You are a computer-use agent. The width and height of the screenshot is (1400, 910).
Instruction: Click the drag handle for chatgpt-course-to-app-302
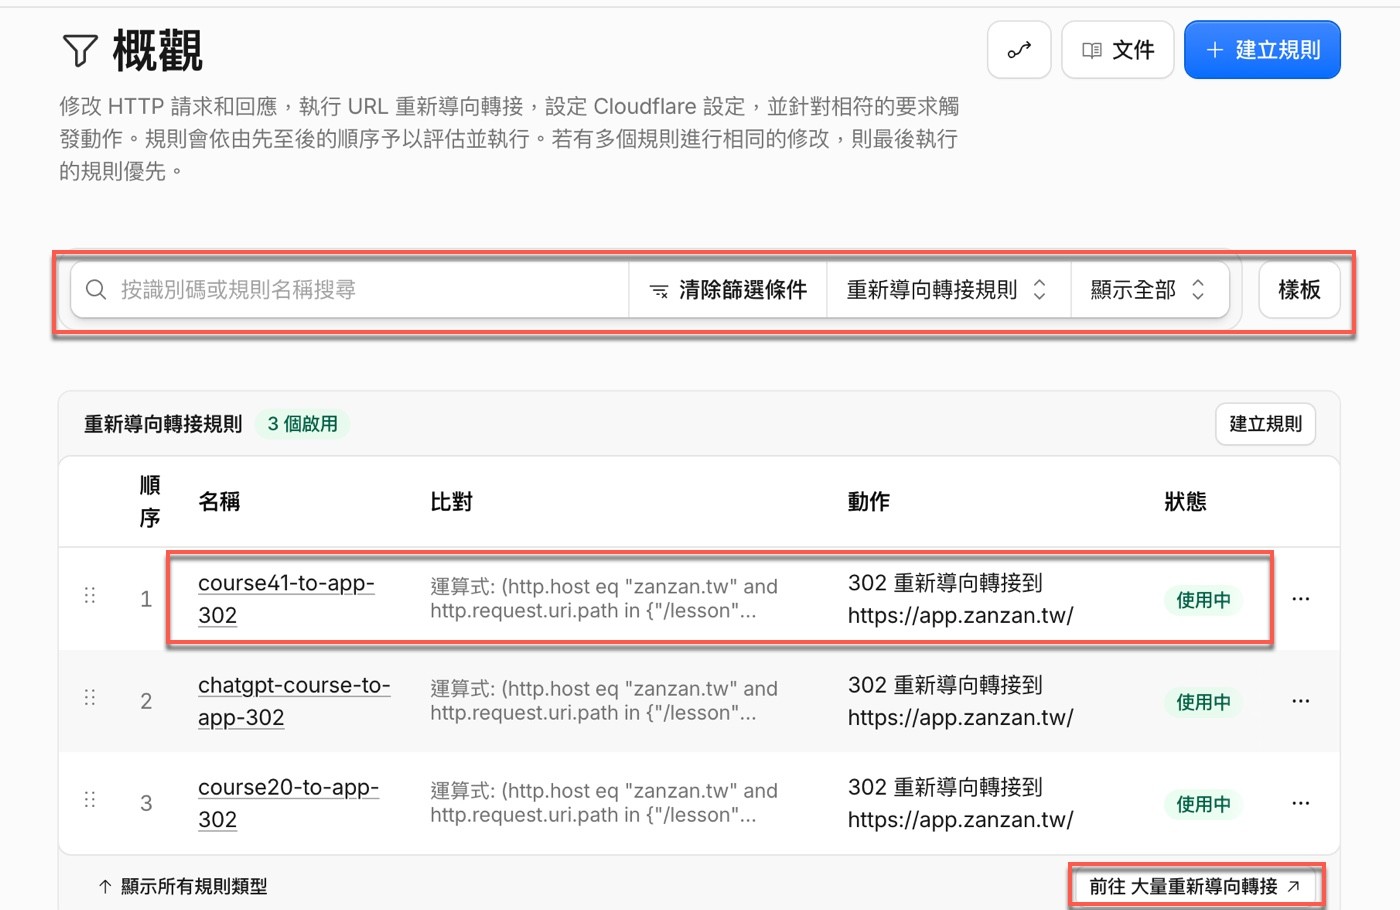(90, 698)
